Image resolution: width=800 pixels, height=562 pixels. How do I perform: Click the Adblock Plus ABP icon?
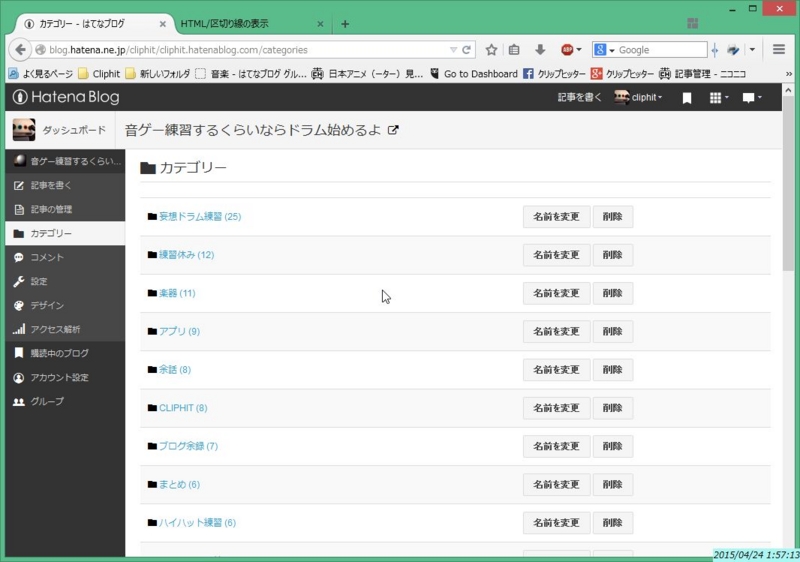pos(566,49)
